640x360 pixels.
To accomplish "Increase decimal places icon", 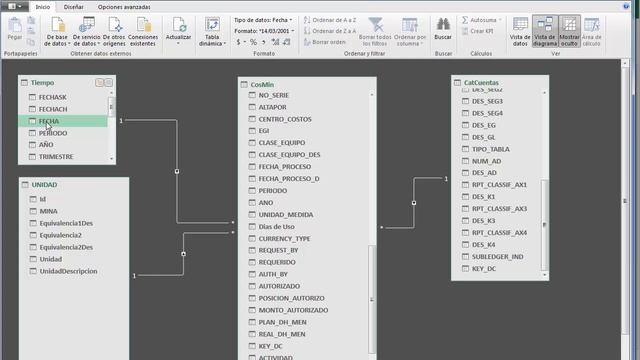I will (276, 42).
